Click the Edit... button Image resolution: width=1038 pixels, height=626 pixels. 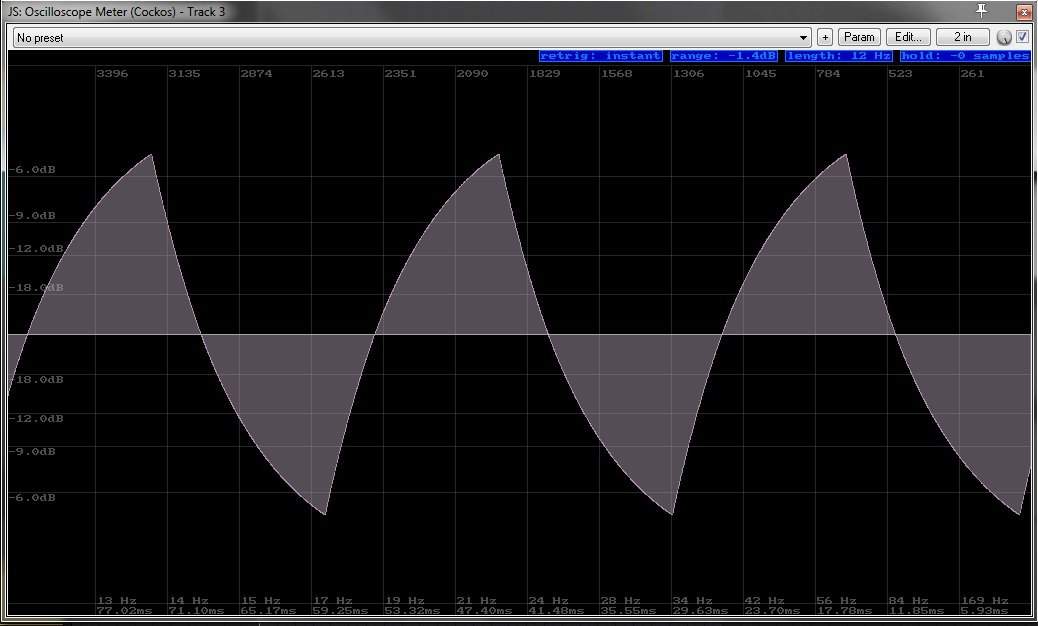pyautogui.click(x=908, y=37)
